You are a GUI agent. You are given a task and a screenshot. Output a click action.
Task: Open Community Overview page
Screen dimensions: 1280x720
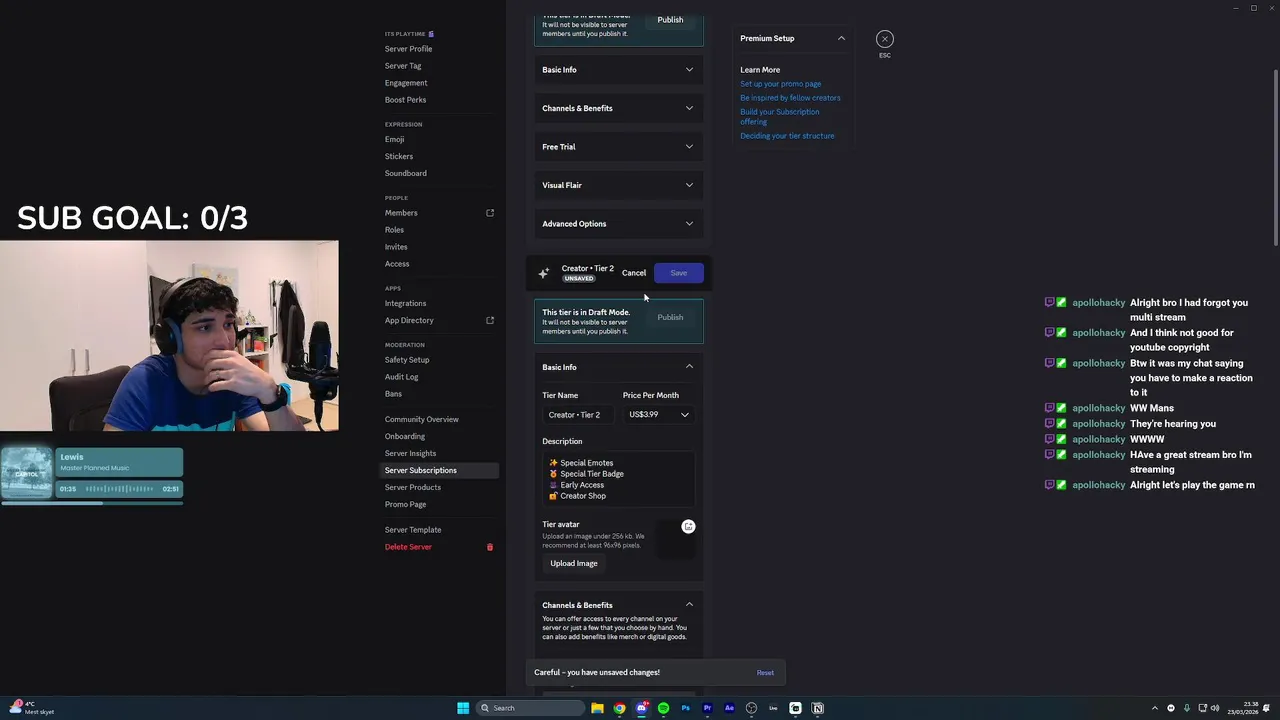point(421,419)
